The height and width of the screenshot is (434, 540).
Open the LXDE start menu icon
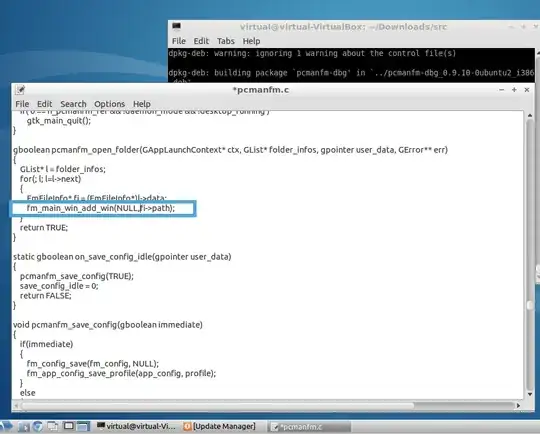point(6,426)
